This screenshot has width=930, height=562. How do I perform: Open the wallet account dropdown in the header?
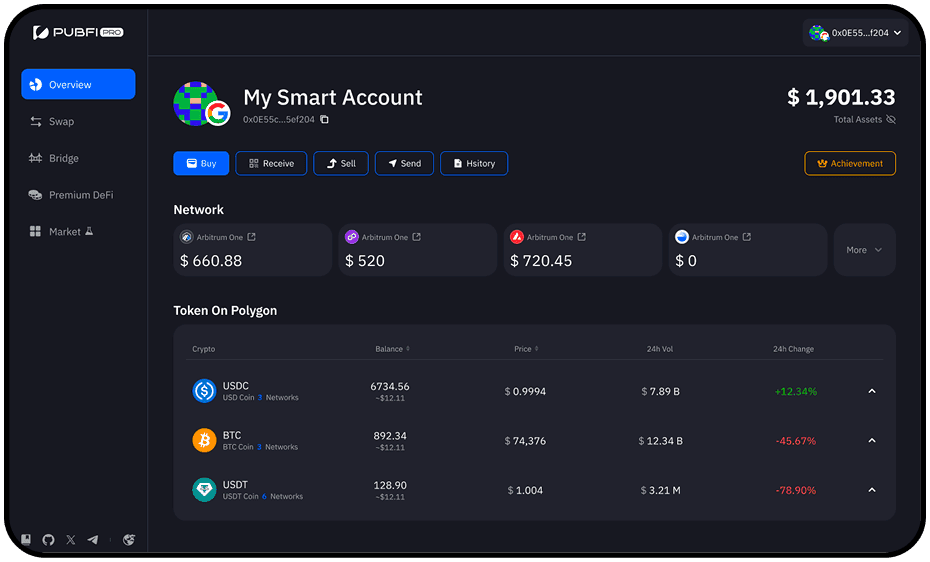(x=855, y=33)
